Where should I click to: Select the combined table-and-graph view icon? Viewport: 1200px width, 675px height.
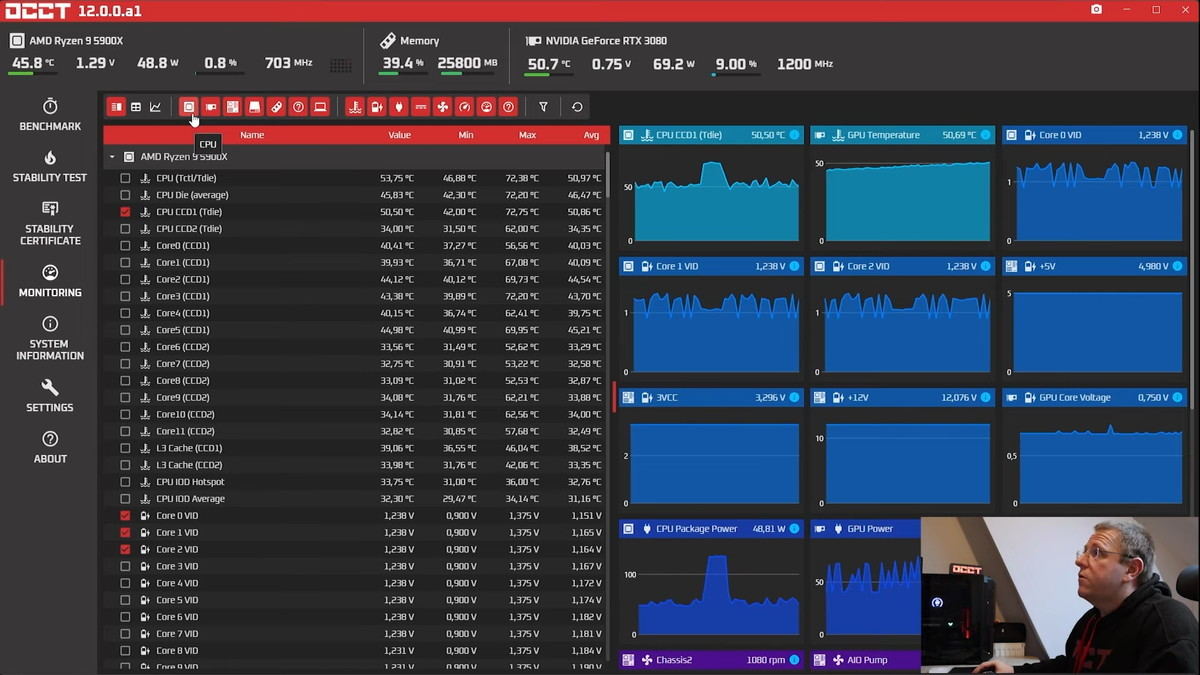click(117, 106)
